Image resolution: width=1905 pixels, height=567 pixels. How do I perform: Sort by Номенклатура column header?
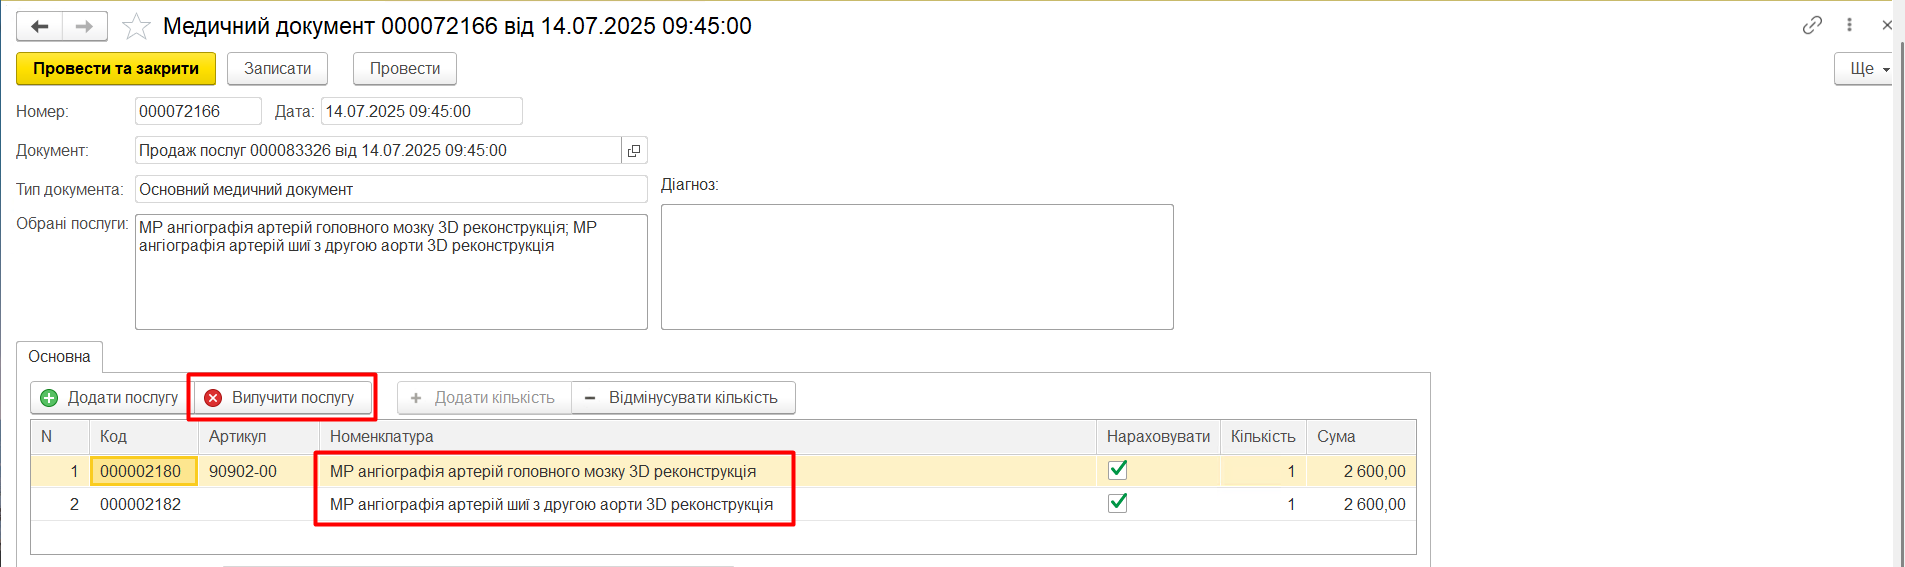[x=382, y=437]
